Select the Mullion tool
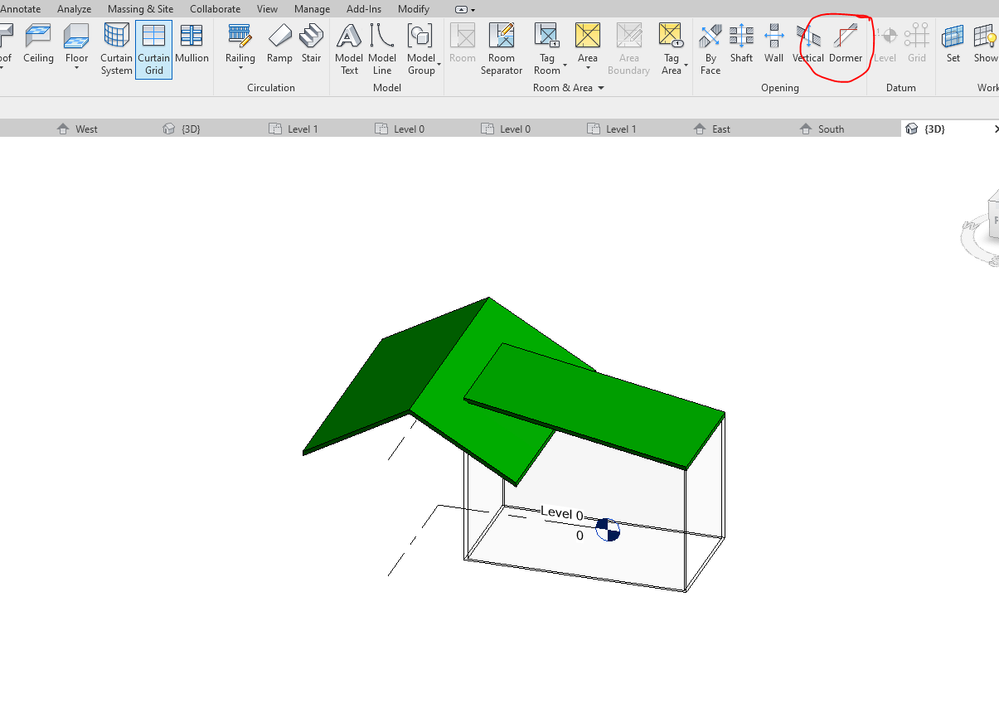 coord(192,43)
